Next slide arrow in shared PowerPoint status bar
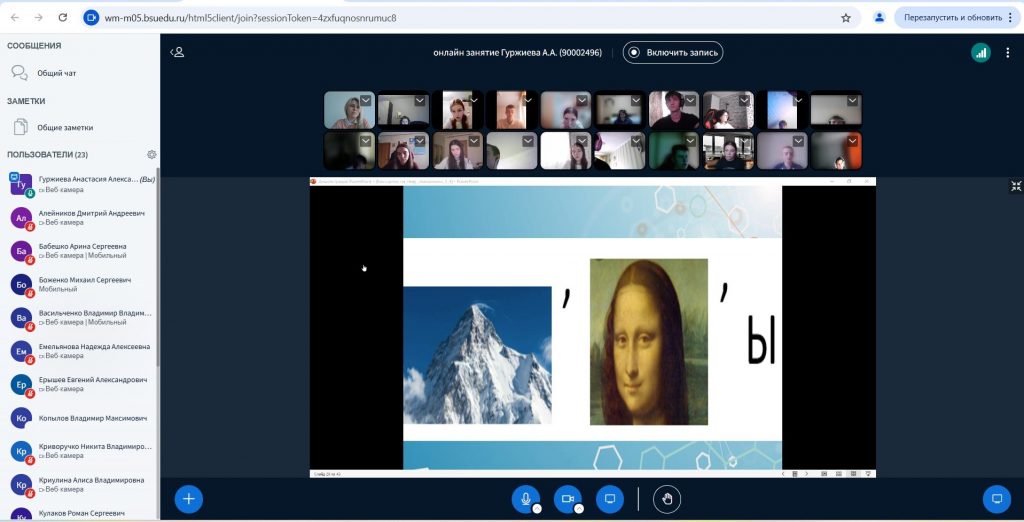The height and width of the screenshot is (522, 1024). click(x=807, y=474)
